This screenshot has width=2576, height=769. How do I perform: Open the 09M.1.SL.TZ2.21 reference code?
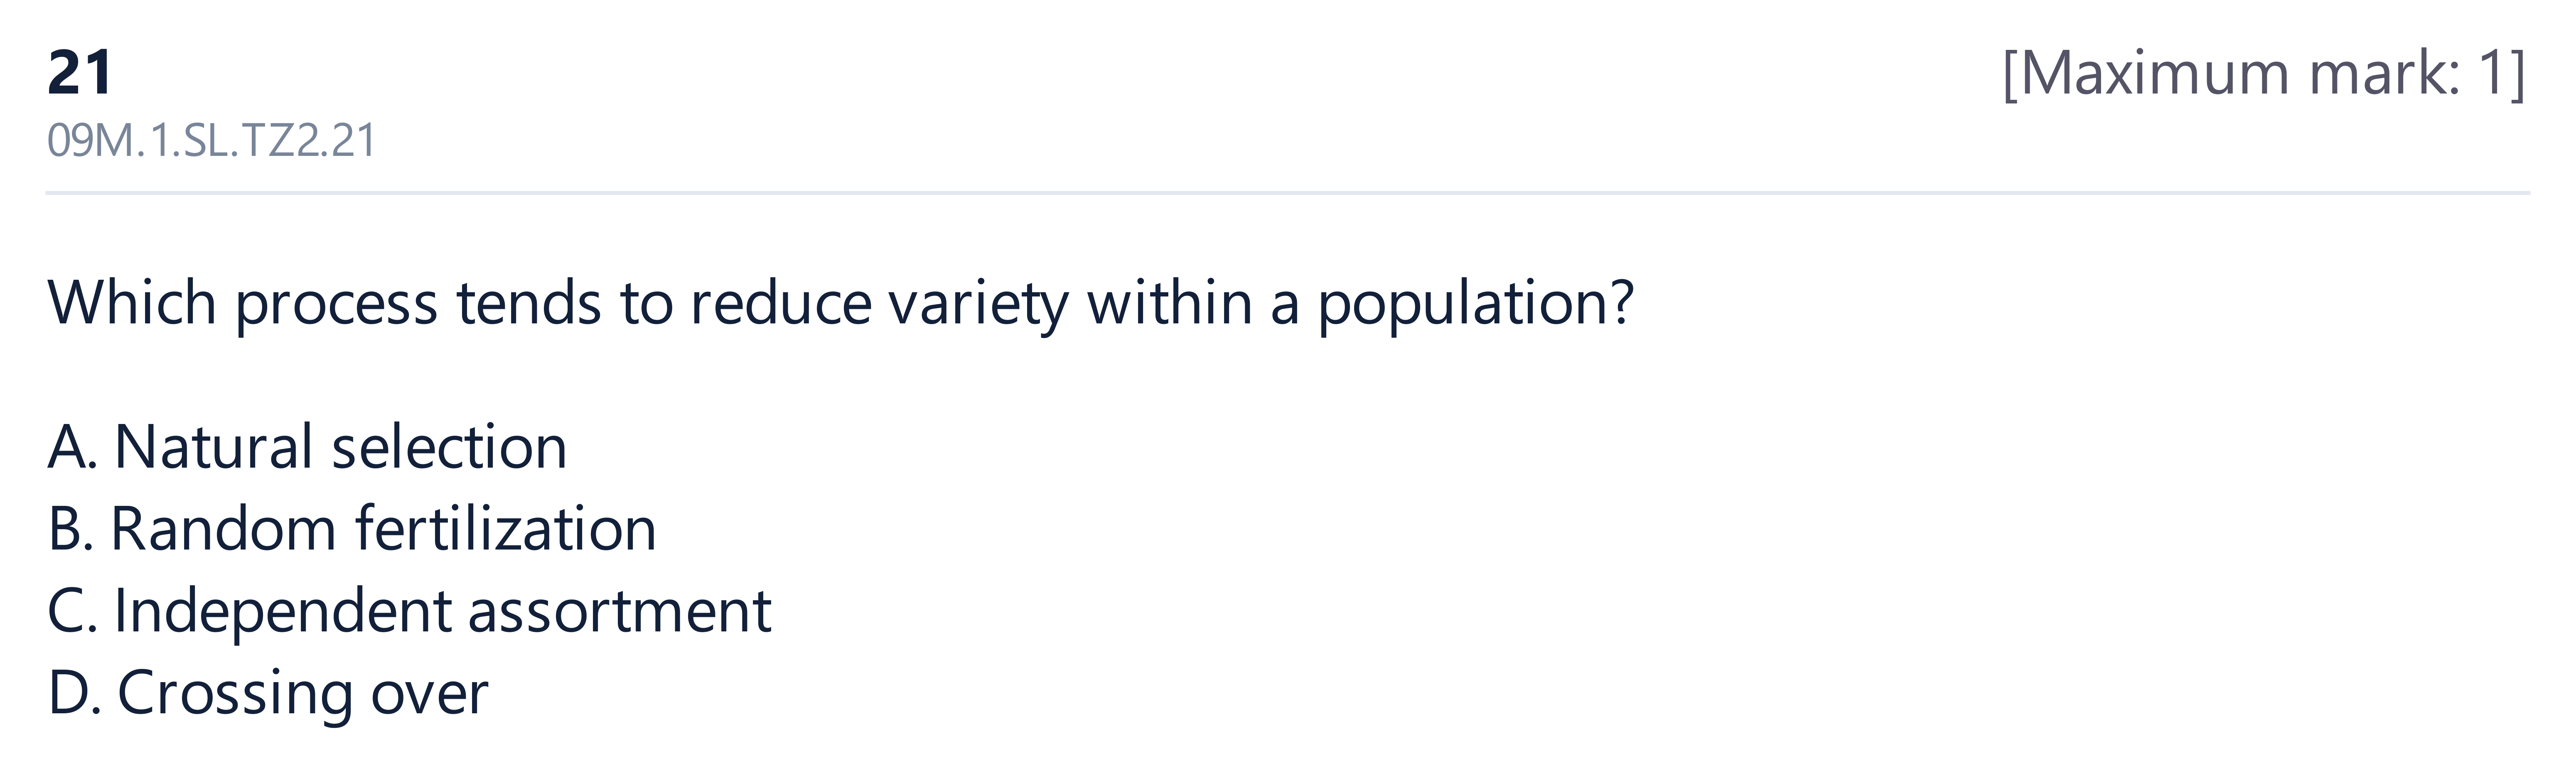coord(211,140)
